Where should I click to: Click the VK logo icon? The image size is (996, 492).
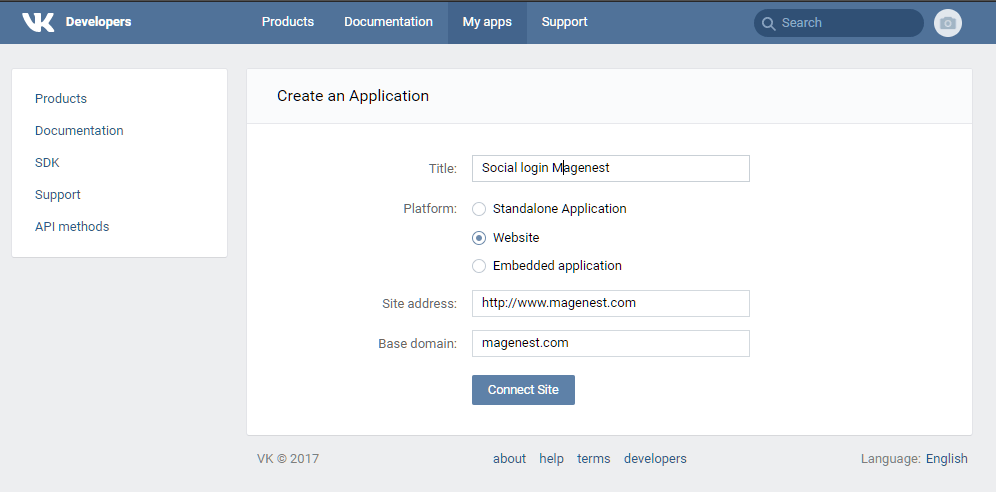(38, 22)
